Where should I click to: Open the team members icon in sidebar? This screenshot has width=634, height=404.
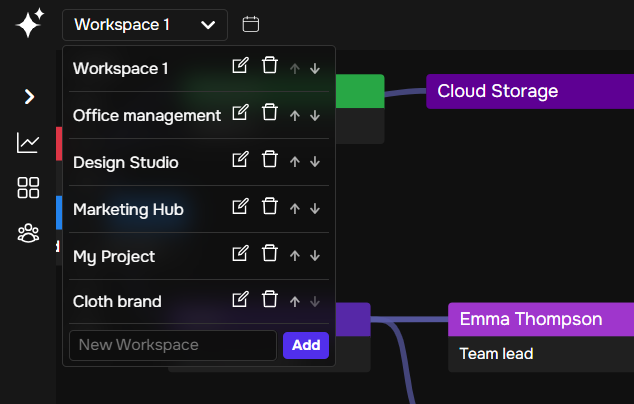point(28,233)
